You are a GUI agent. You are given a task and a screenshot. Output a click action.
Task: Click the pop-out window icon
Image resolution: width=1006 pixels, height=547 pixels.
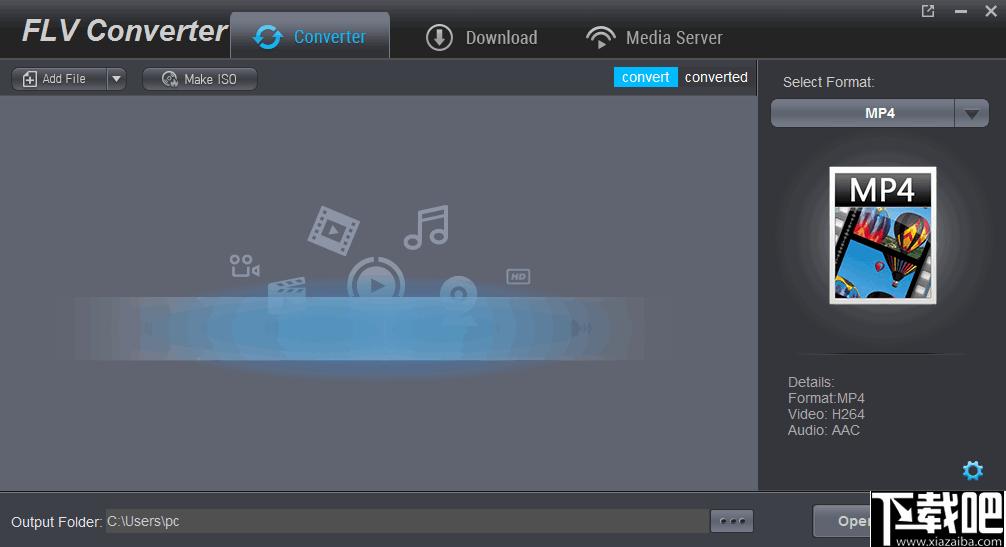pos(928,11)
